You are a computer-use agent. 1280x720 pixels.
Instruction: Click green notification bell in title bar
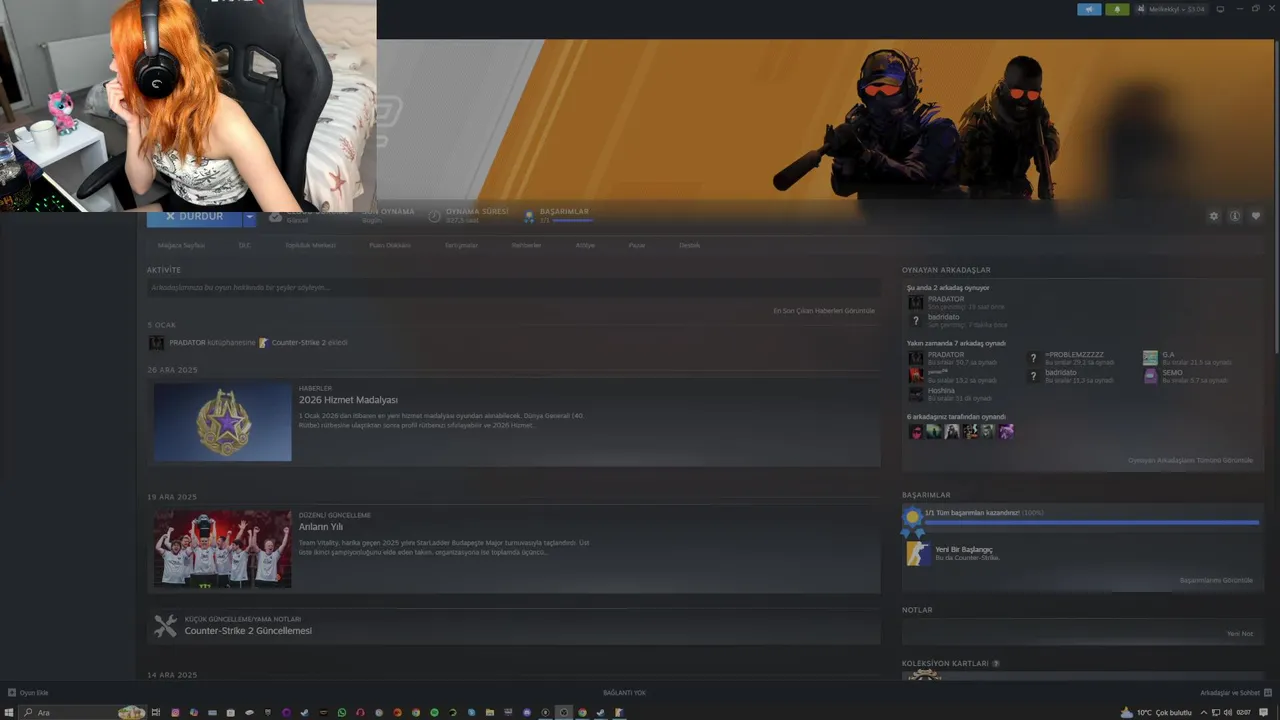coord(1117,9)
